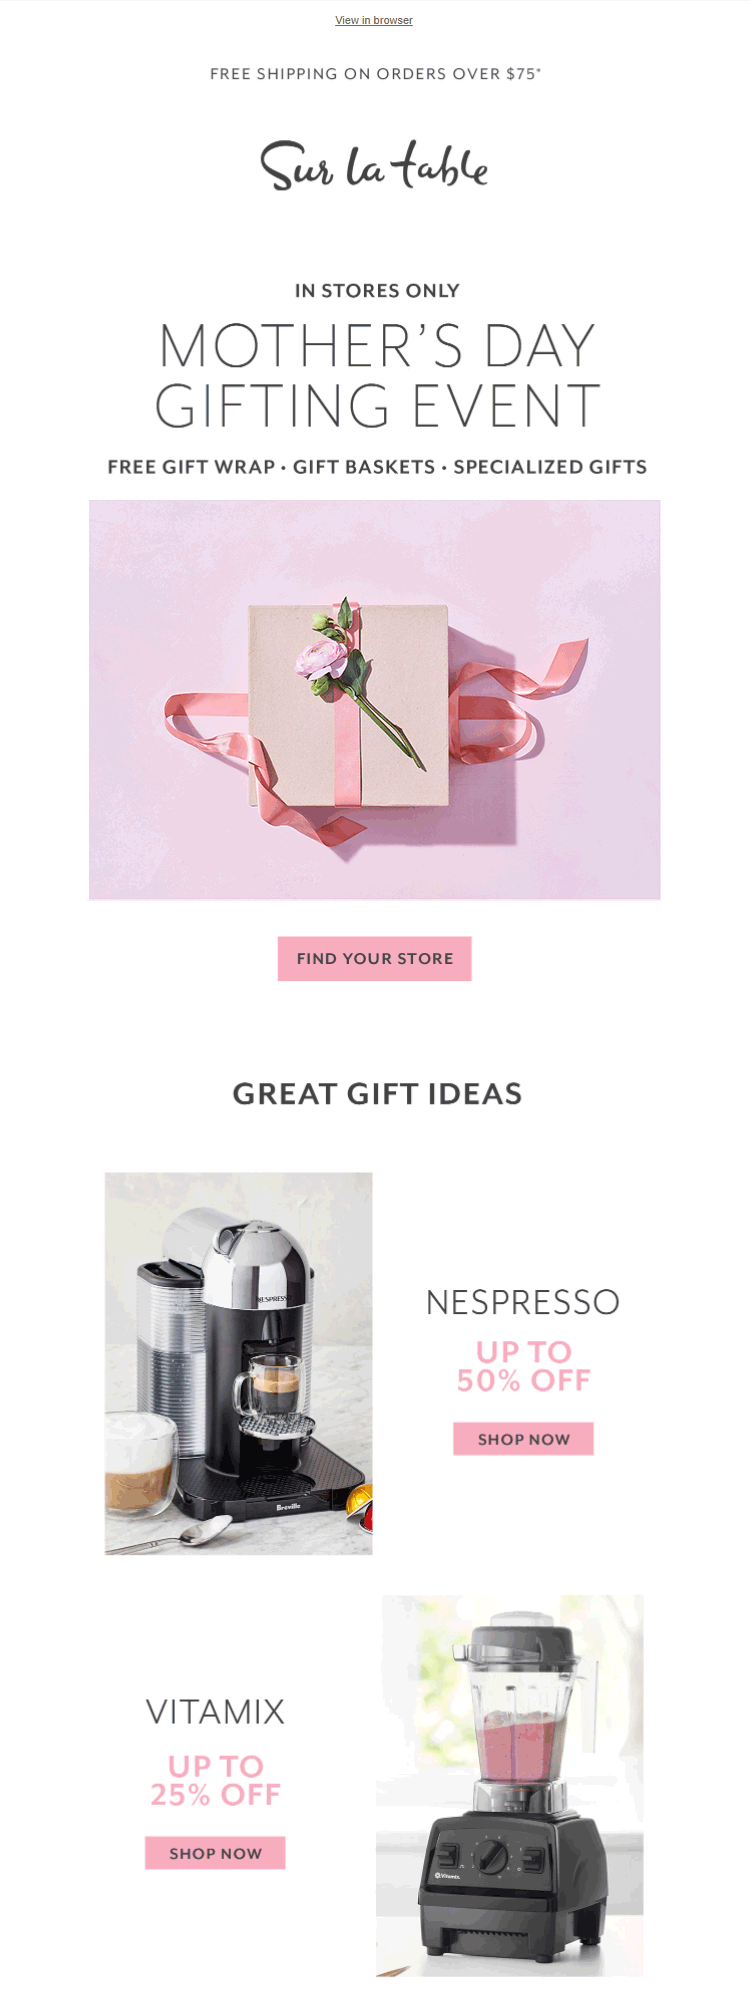Viewport: 750px width, 1994px height.
Task: Click the pink gift box image
Action: (x=375, y=700)
